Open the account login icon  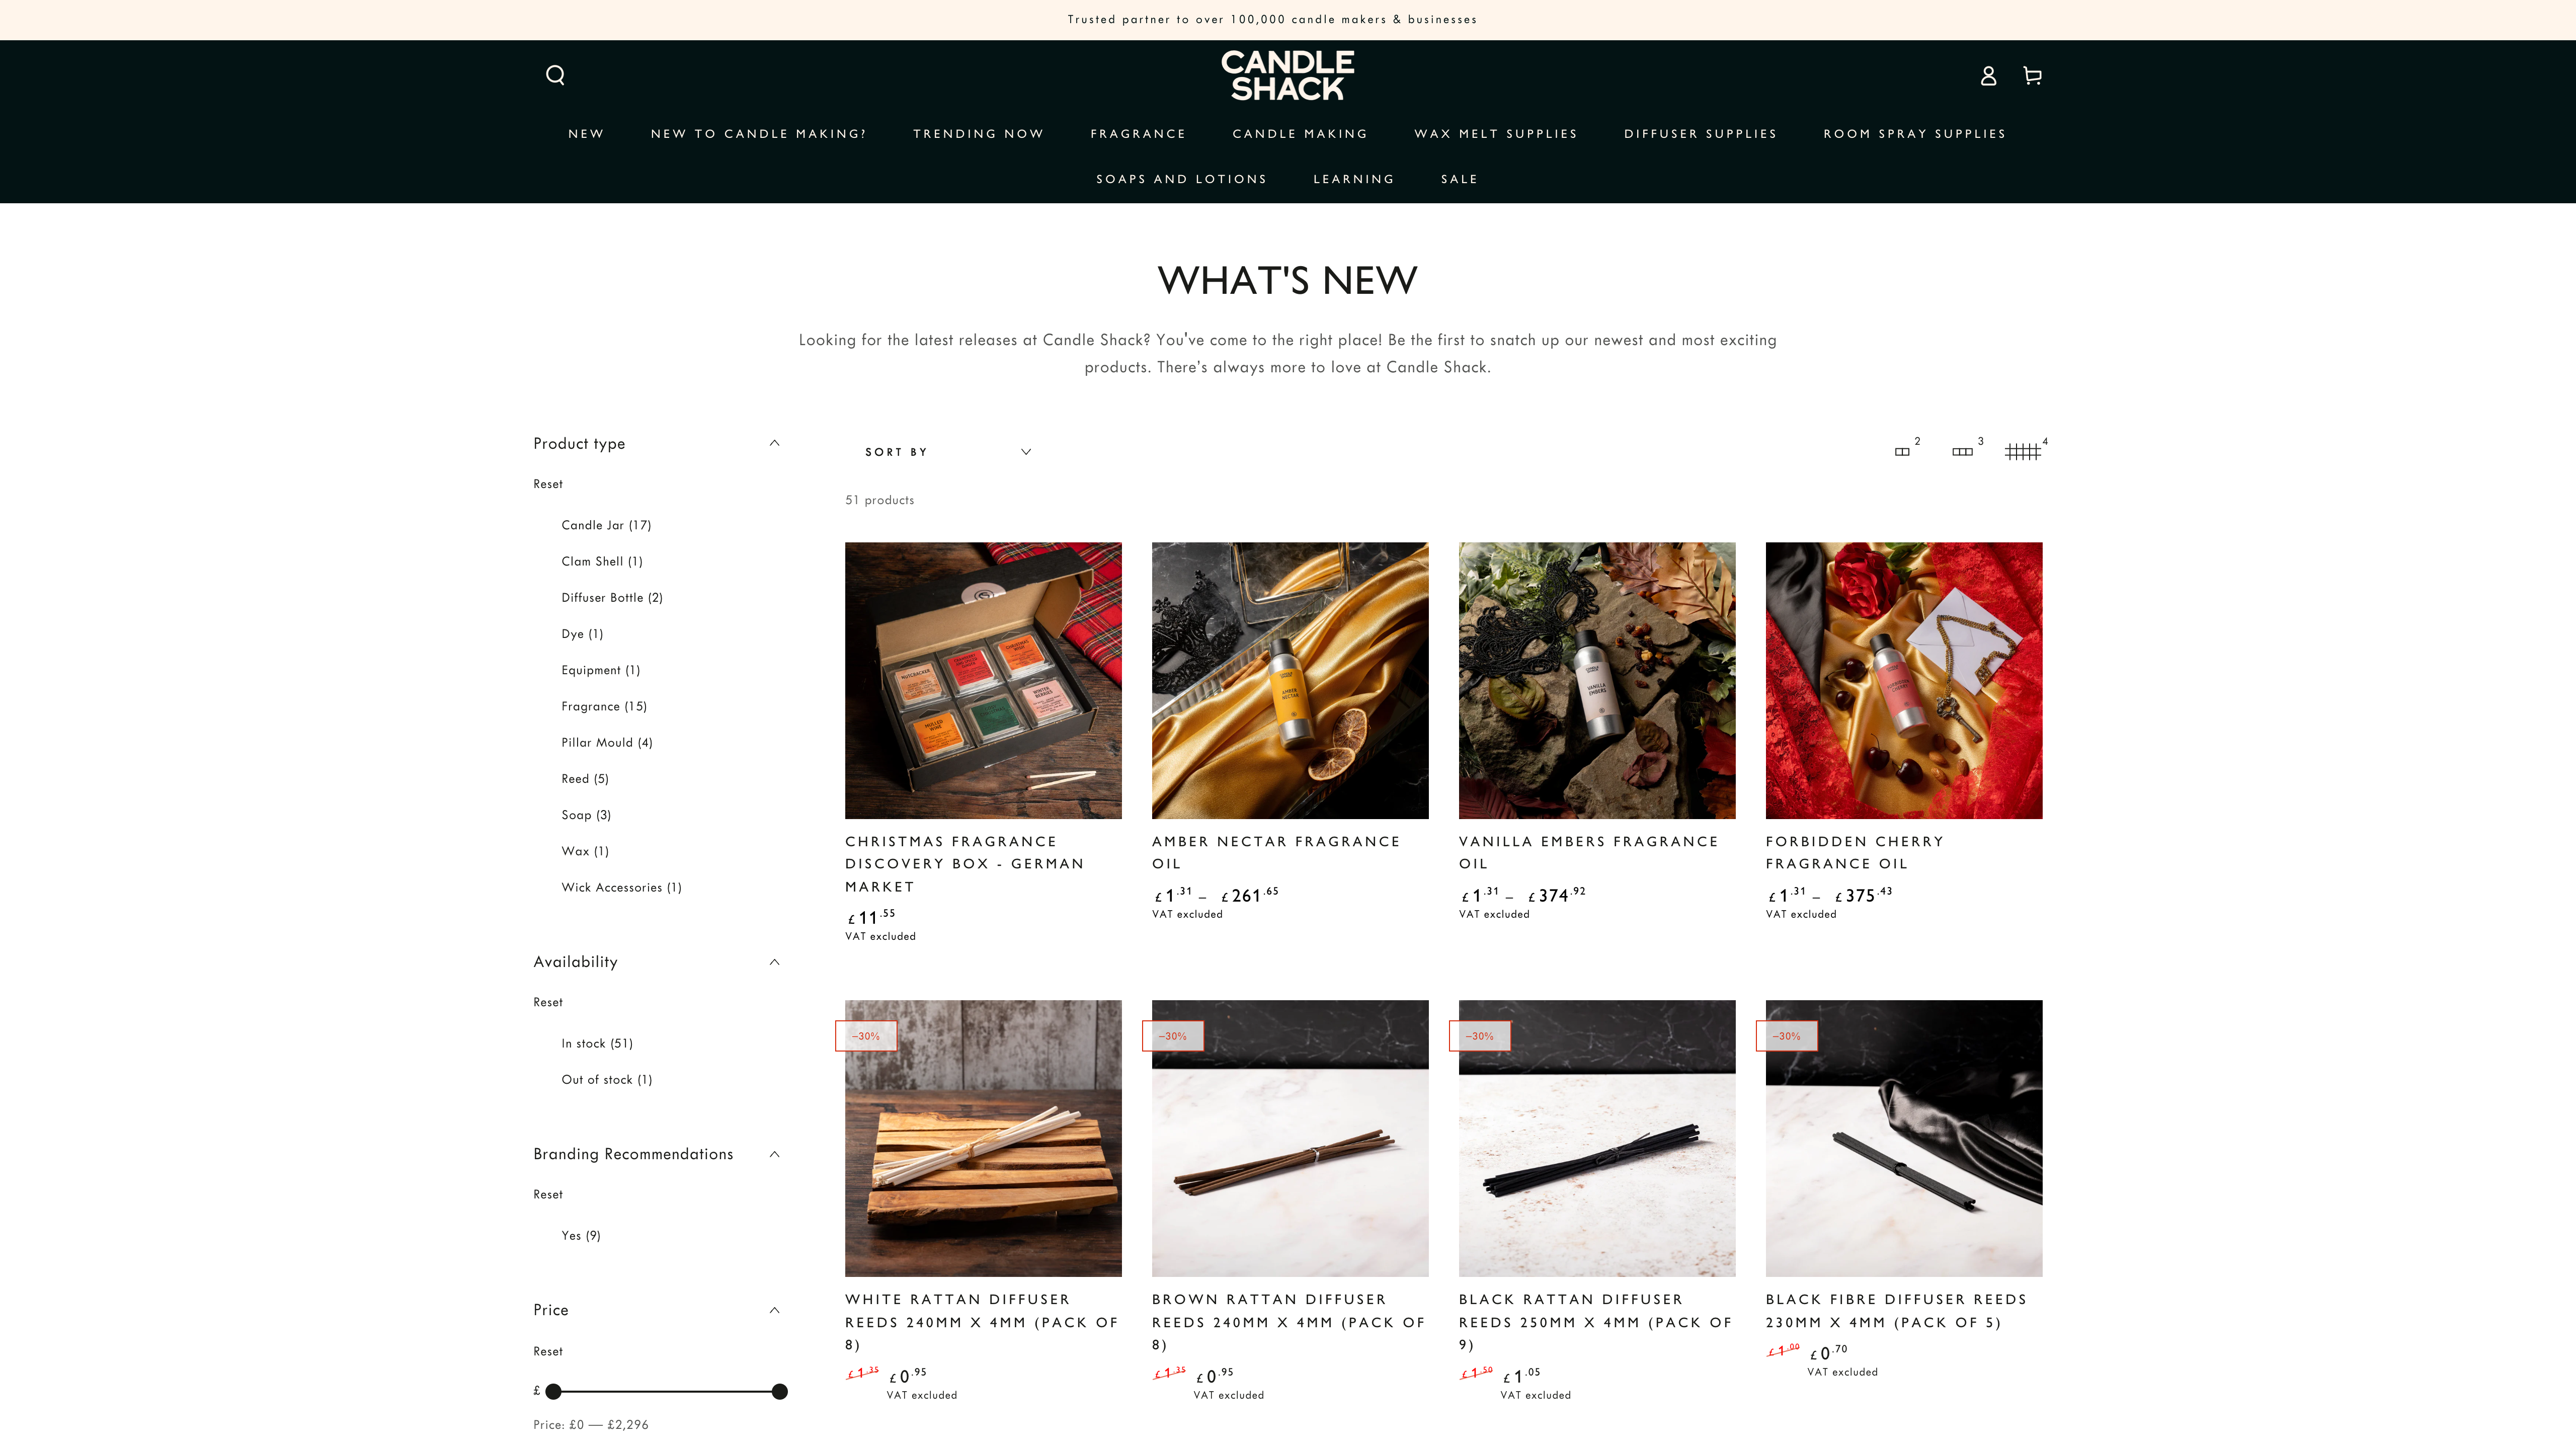pyautogui.click(x=1988, y=76)
